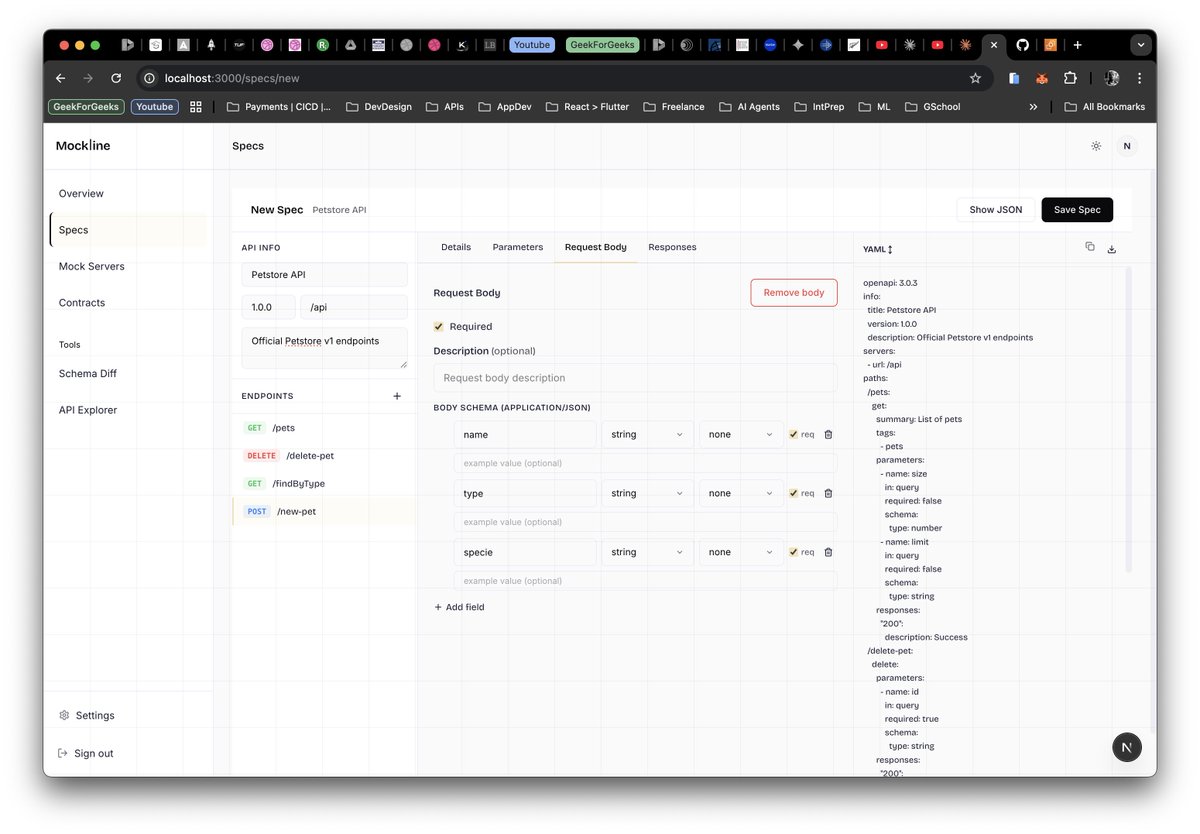Viewport: 1200px width, 834px height.
Task: Open the Chrome three-dot menu
Action: 1139,78
